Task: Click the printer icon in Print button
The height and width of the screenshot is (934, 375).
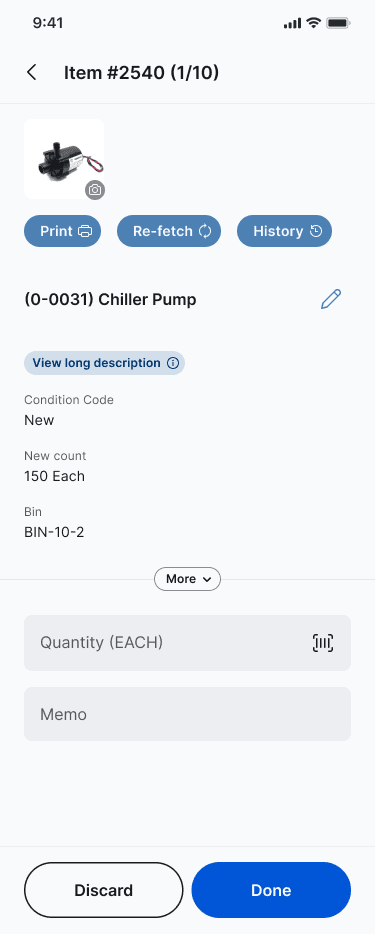Action: click(85, 231)
